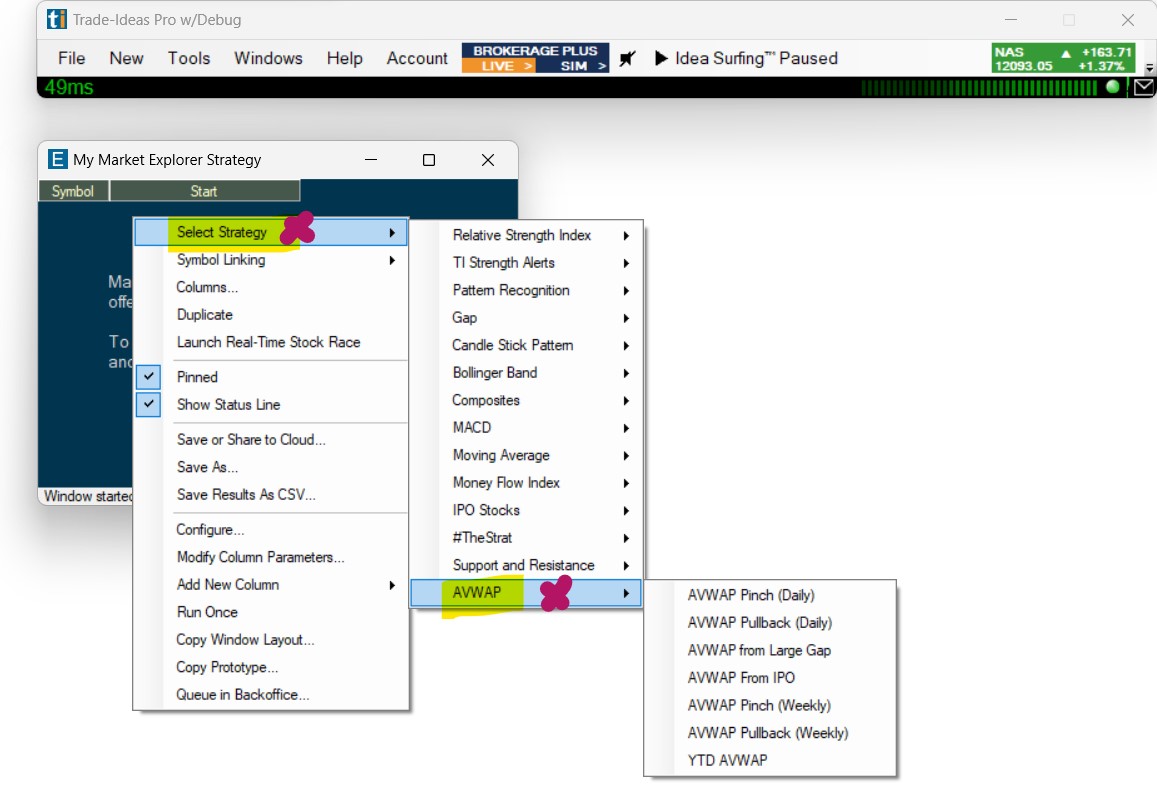Choose YTD AVWAP from the submenu
The height and width of the screenshot is (795, 1157).
point(727,760)
